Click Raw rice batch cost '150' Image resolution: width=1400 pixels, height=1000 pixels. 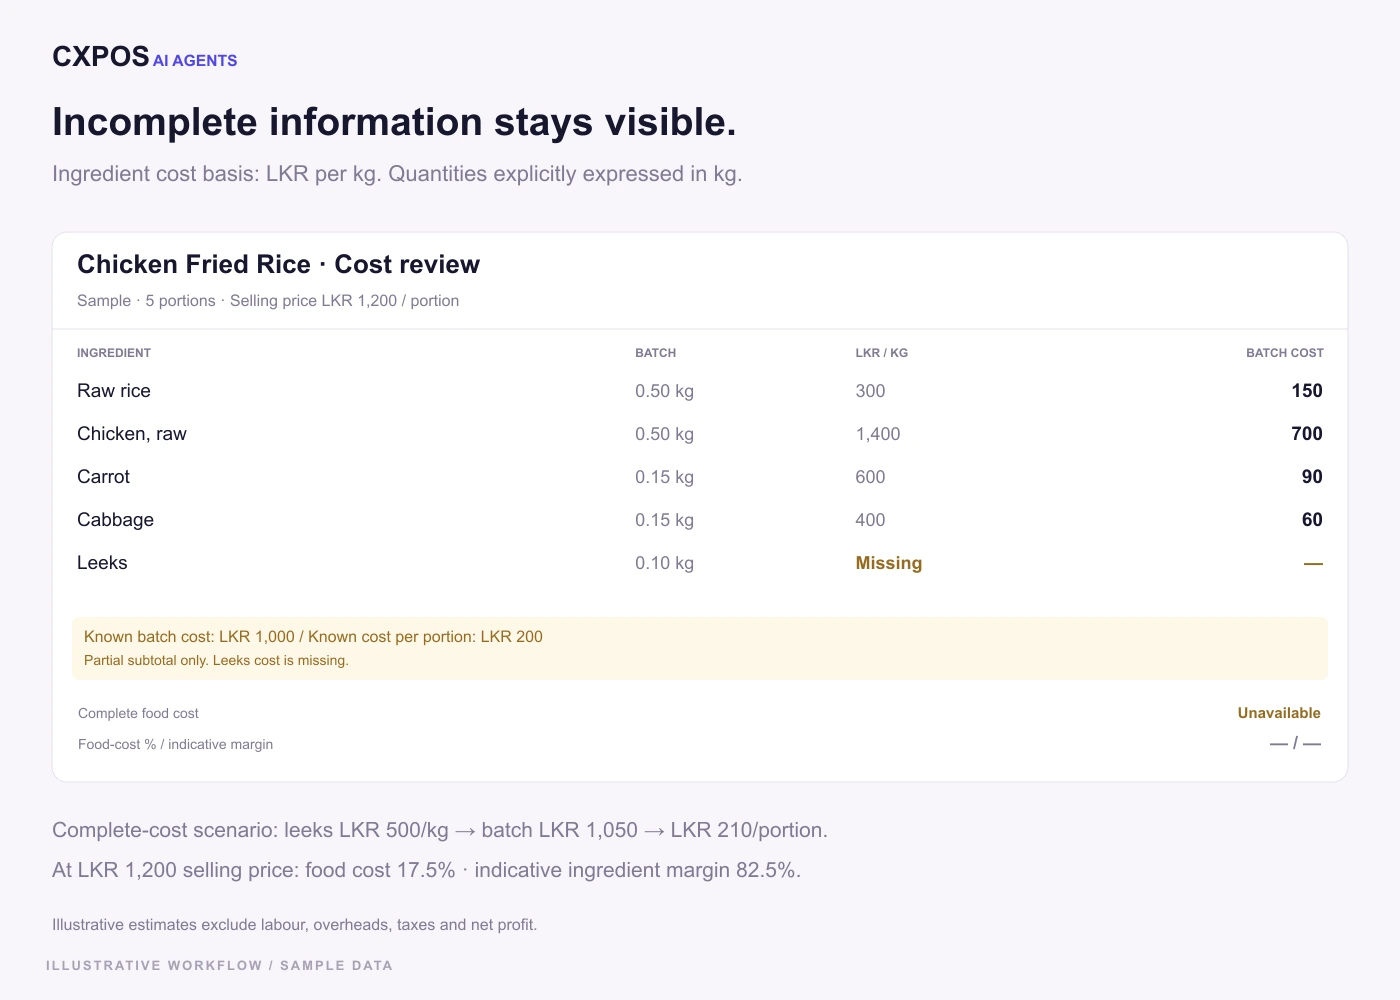(1307, 391)
